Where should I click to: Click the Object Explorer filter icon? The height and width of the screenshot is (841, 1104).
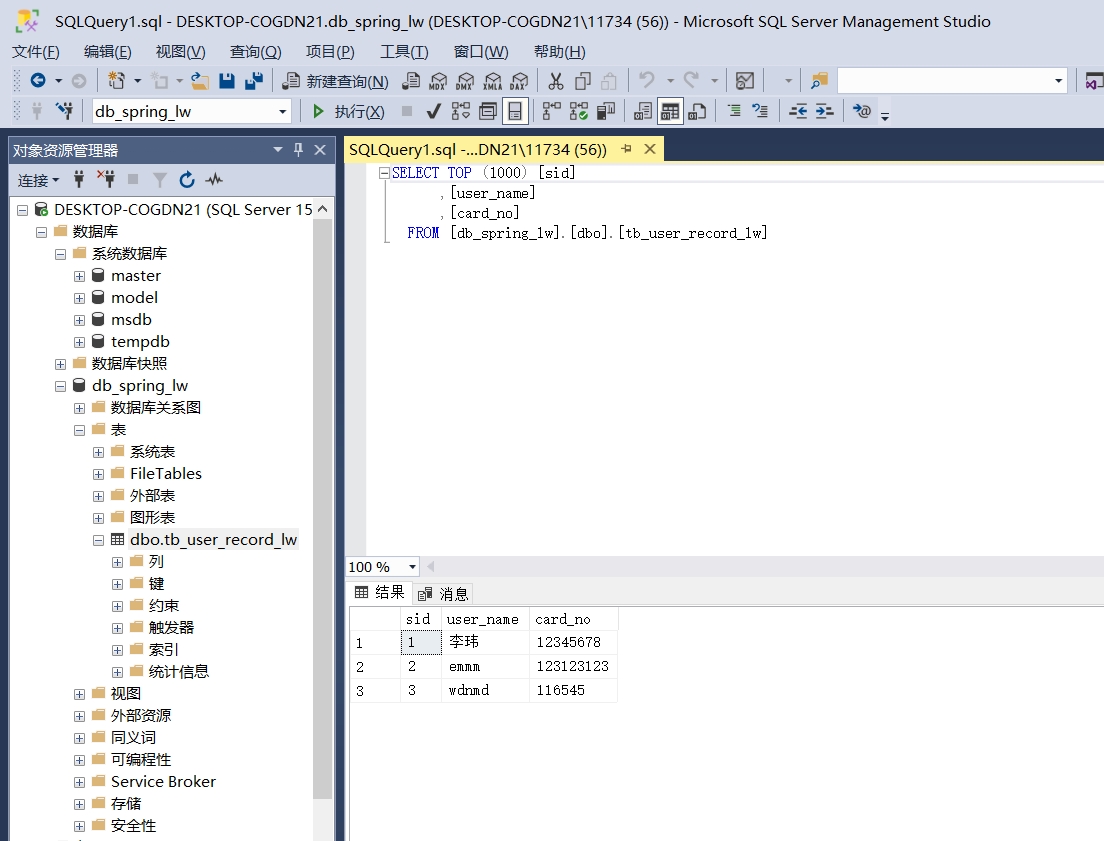[x=160, y=180]
